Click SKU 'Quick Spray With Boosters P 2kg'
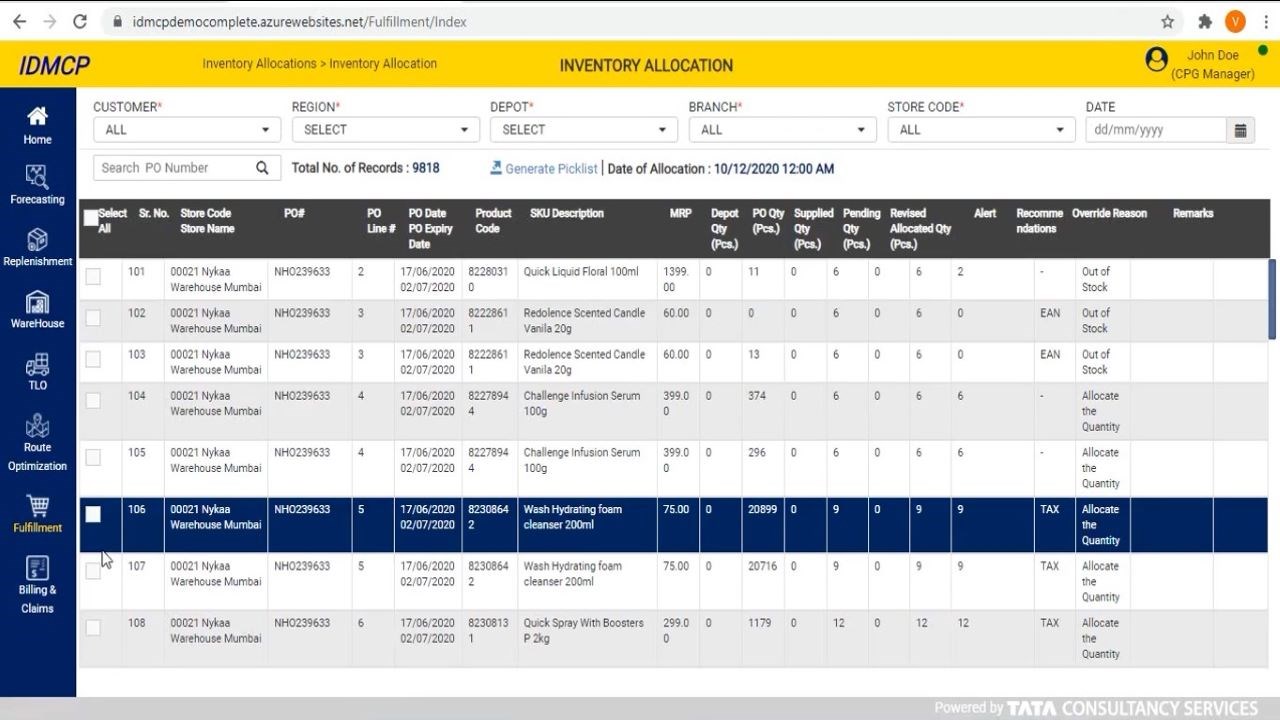 [584, 631]
